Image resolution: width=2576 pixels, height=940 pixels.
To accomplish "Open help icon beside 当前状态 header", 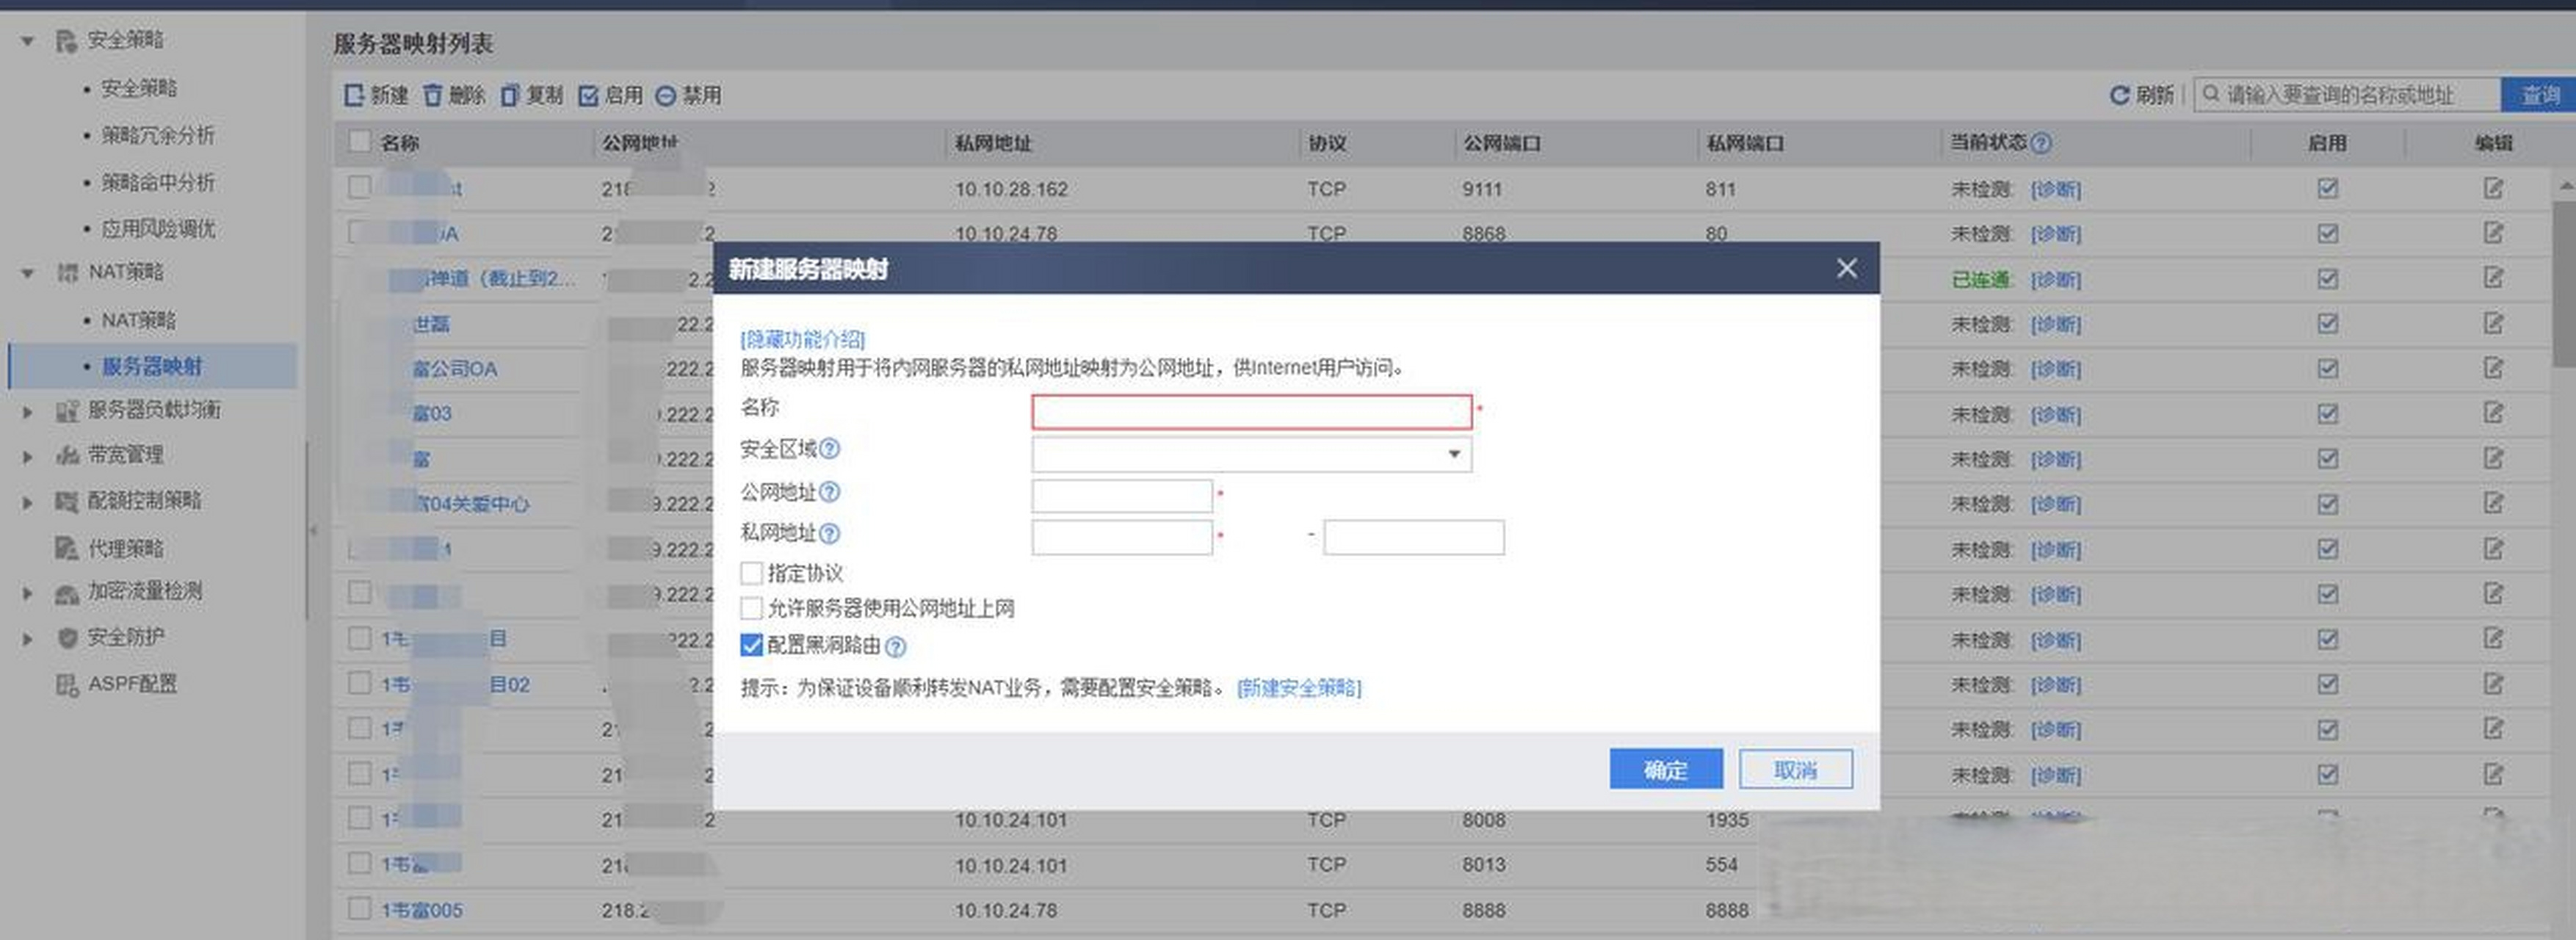I will pyautogui.click(x=2041, y=143).
